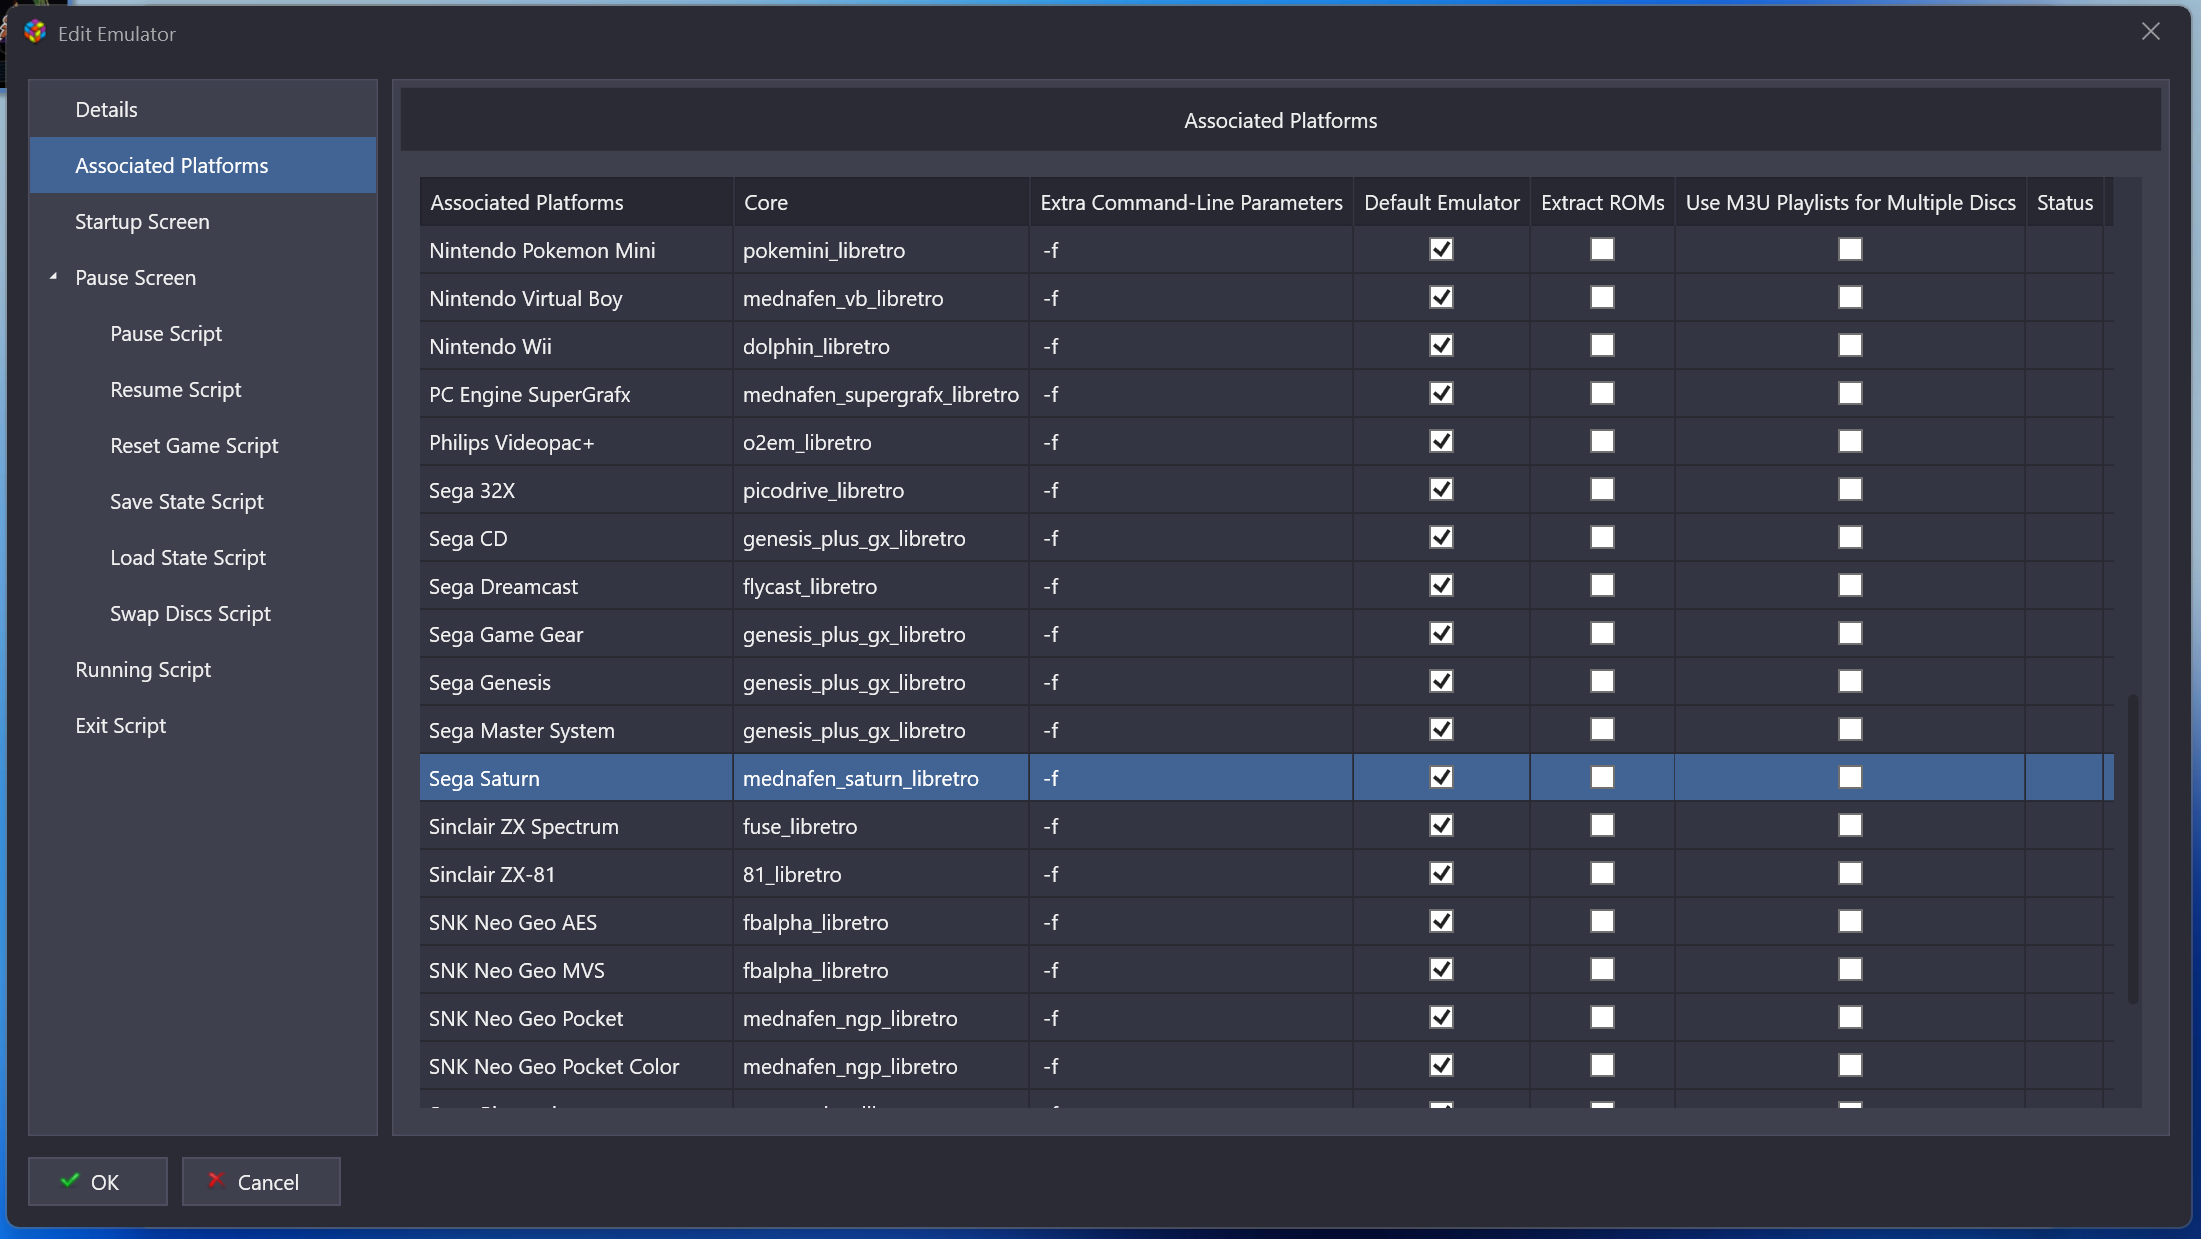Image resolution: width=2201 pixels, height=1239 pixels.
Task: Enable M3U Playlists for Nintendo Wii
Action: [x=1850, y=345]
